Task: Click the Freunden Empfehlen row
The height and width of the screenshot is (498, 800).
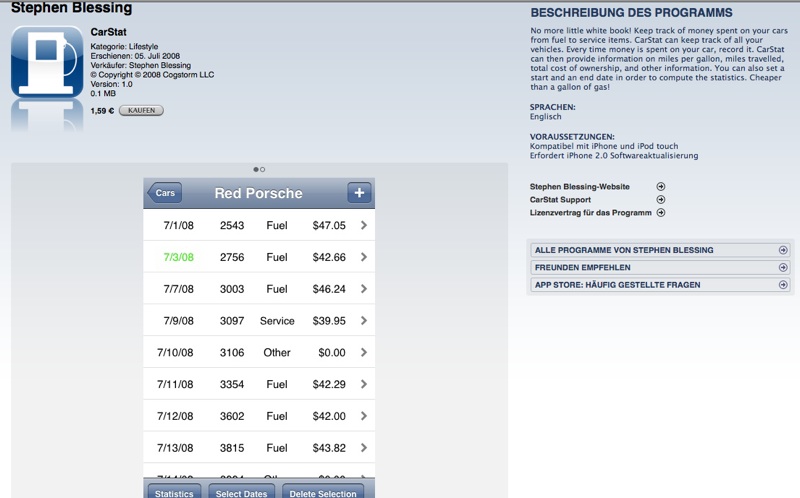Action: pos(660,268)
